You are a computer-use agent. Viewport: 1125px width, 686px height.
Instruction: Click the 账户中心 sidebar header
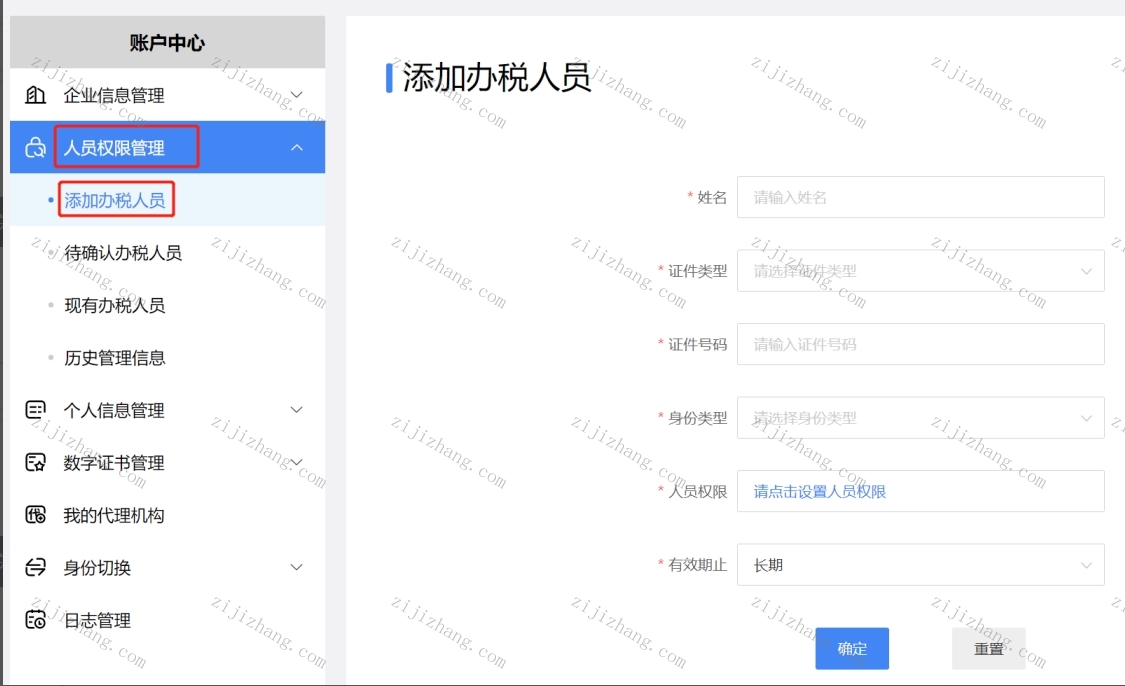point(167,42)
